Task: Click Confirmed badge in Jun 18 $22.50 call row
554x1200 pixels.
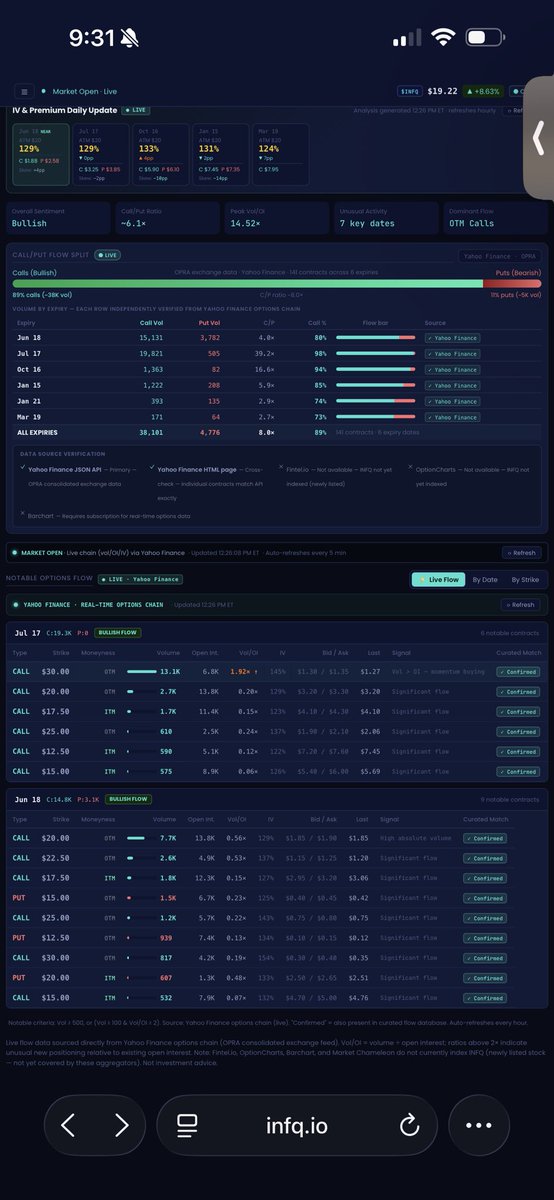Action: (485, 858)
